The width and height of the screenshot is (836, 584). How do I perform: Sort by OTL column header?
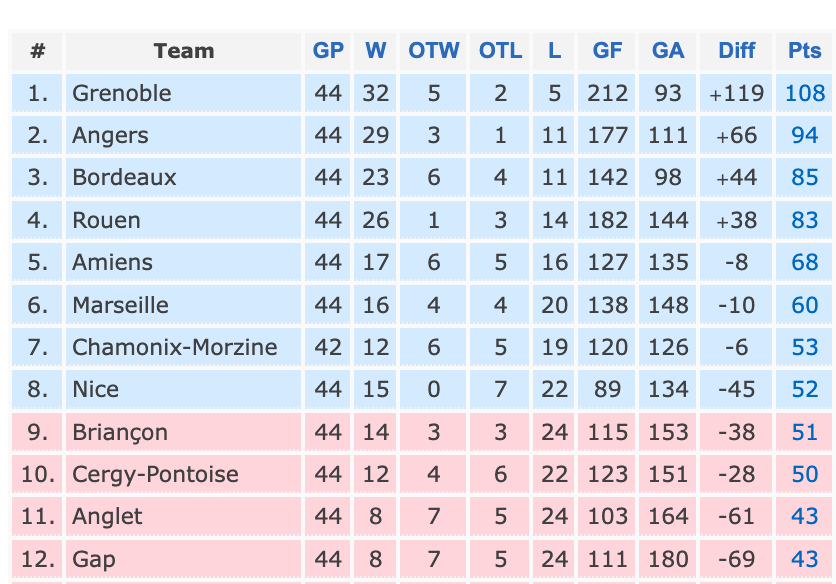coord(500,51)
